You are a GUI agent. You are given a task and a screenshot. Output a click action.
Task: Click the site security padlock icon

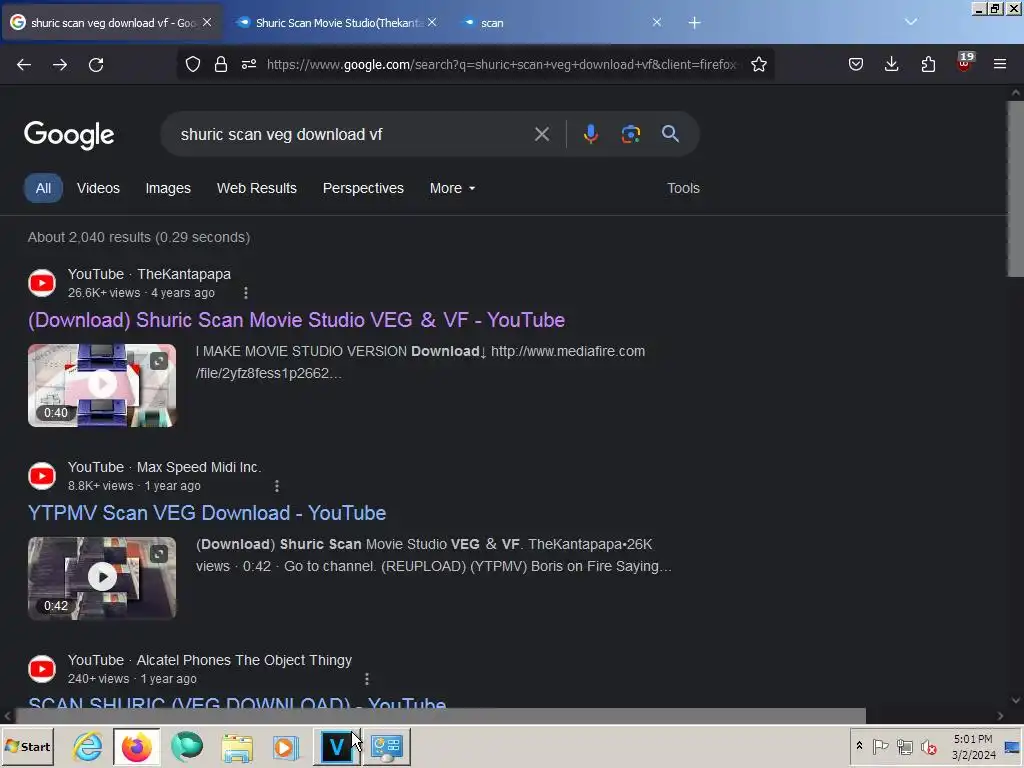[x=221, y=65]
